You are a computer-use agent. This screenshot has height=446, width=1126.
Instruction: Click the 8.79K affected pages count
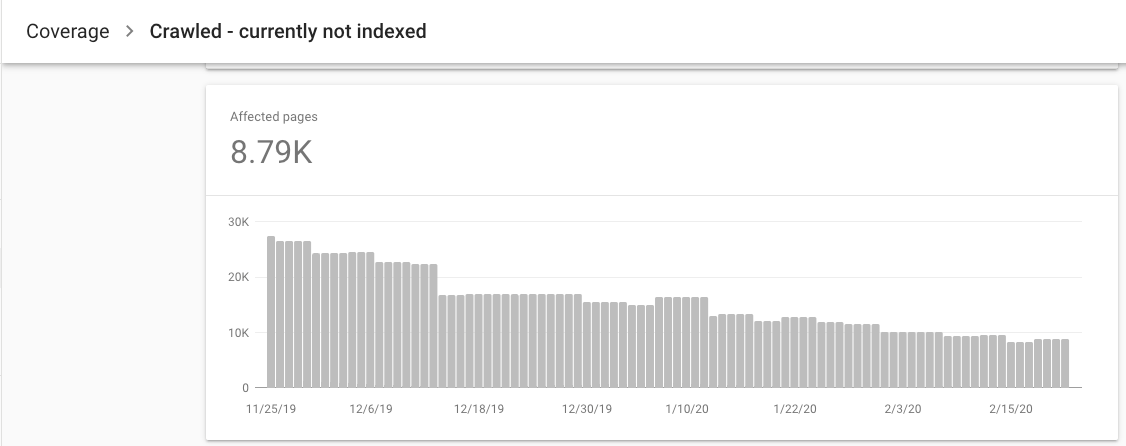(271, 153)
